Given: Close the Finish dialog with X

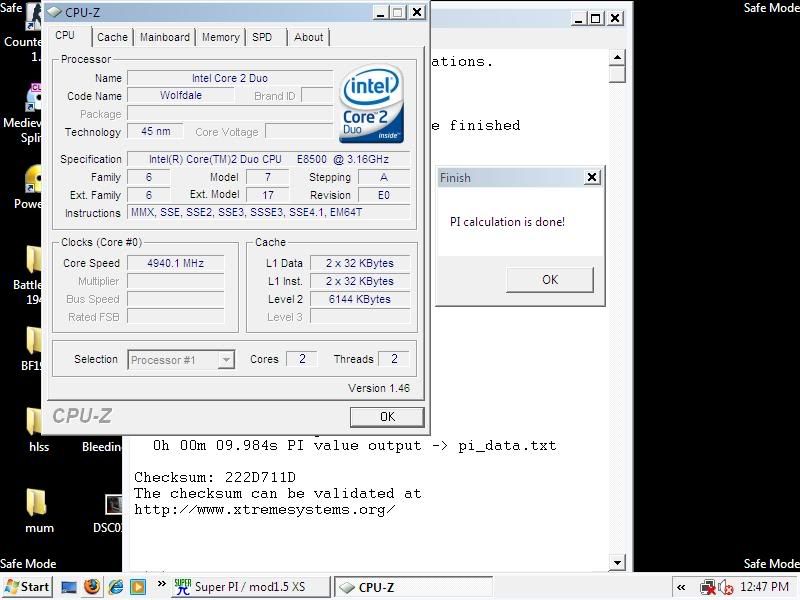Looking at the screenshot, I should [x=592, y=178].
